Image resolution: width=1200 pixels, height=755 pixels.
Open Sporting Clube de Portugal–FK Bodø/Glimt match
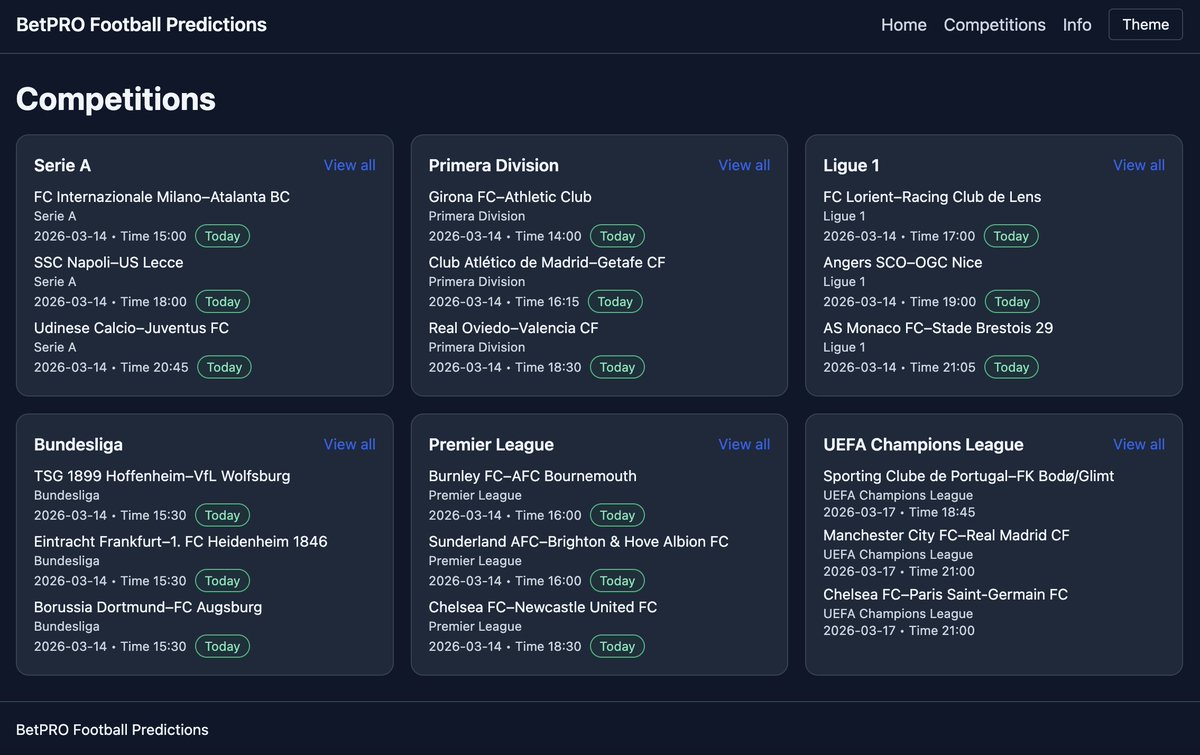click(969, 476)
